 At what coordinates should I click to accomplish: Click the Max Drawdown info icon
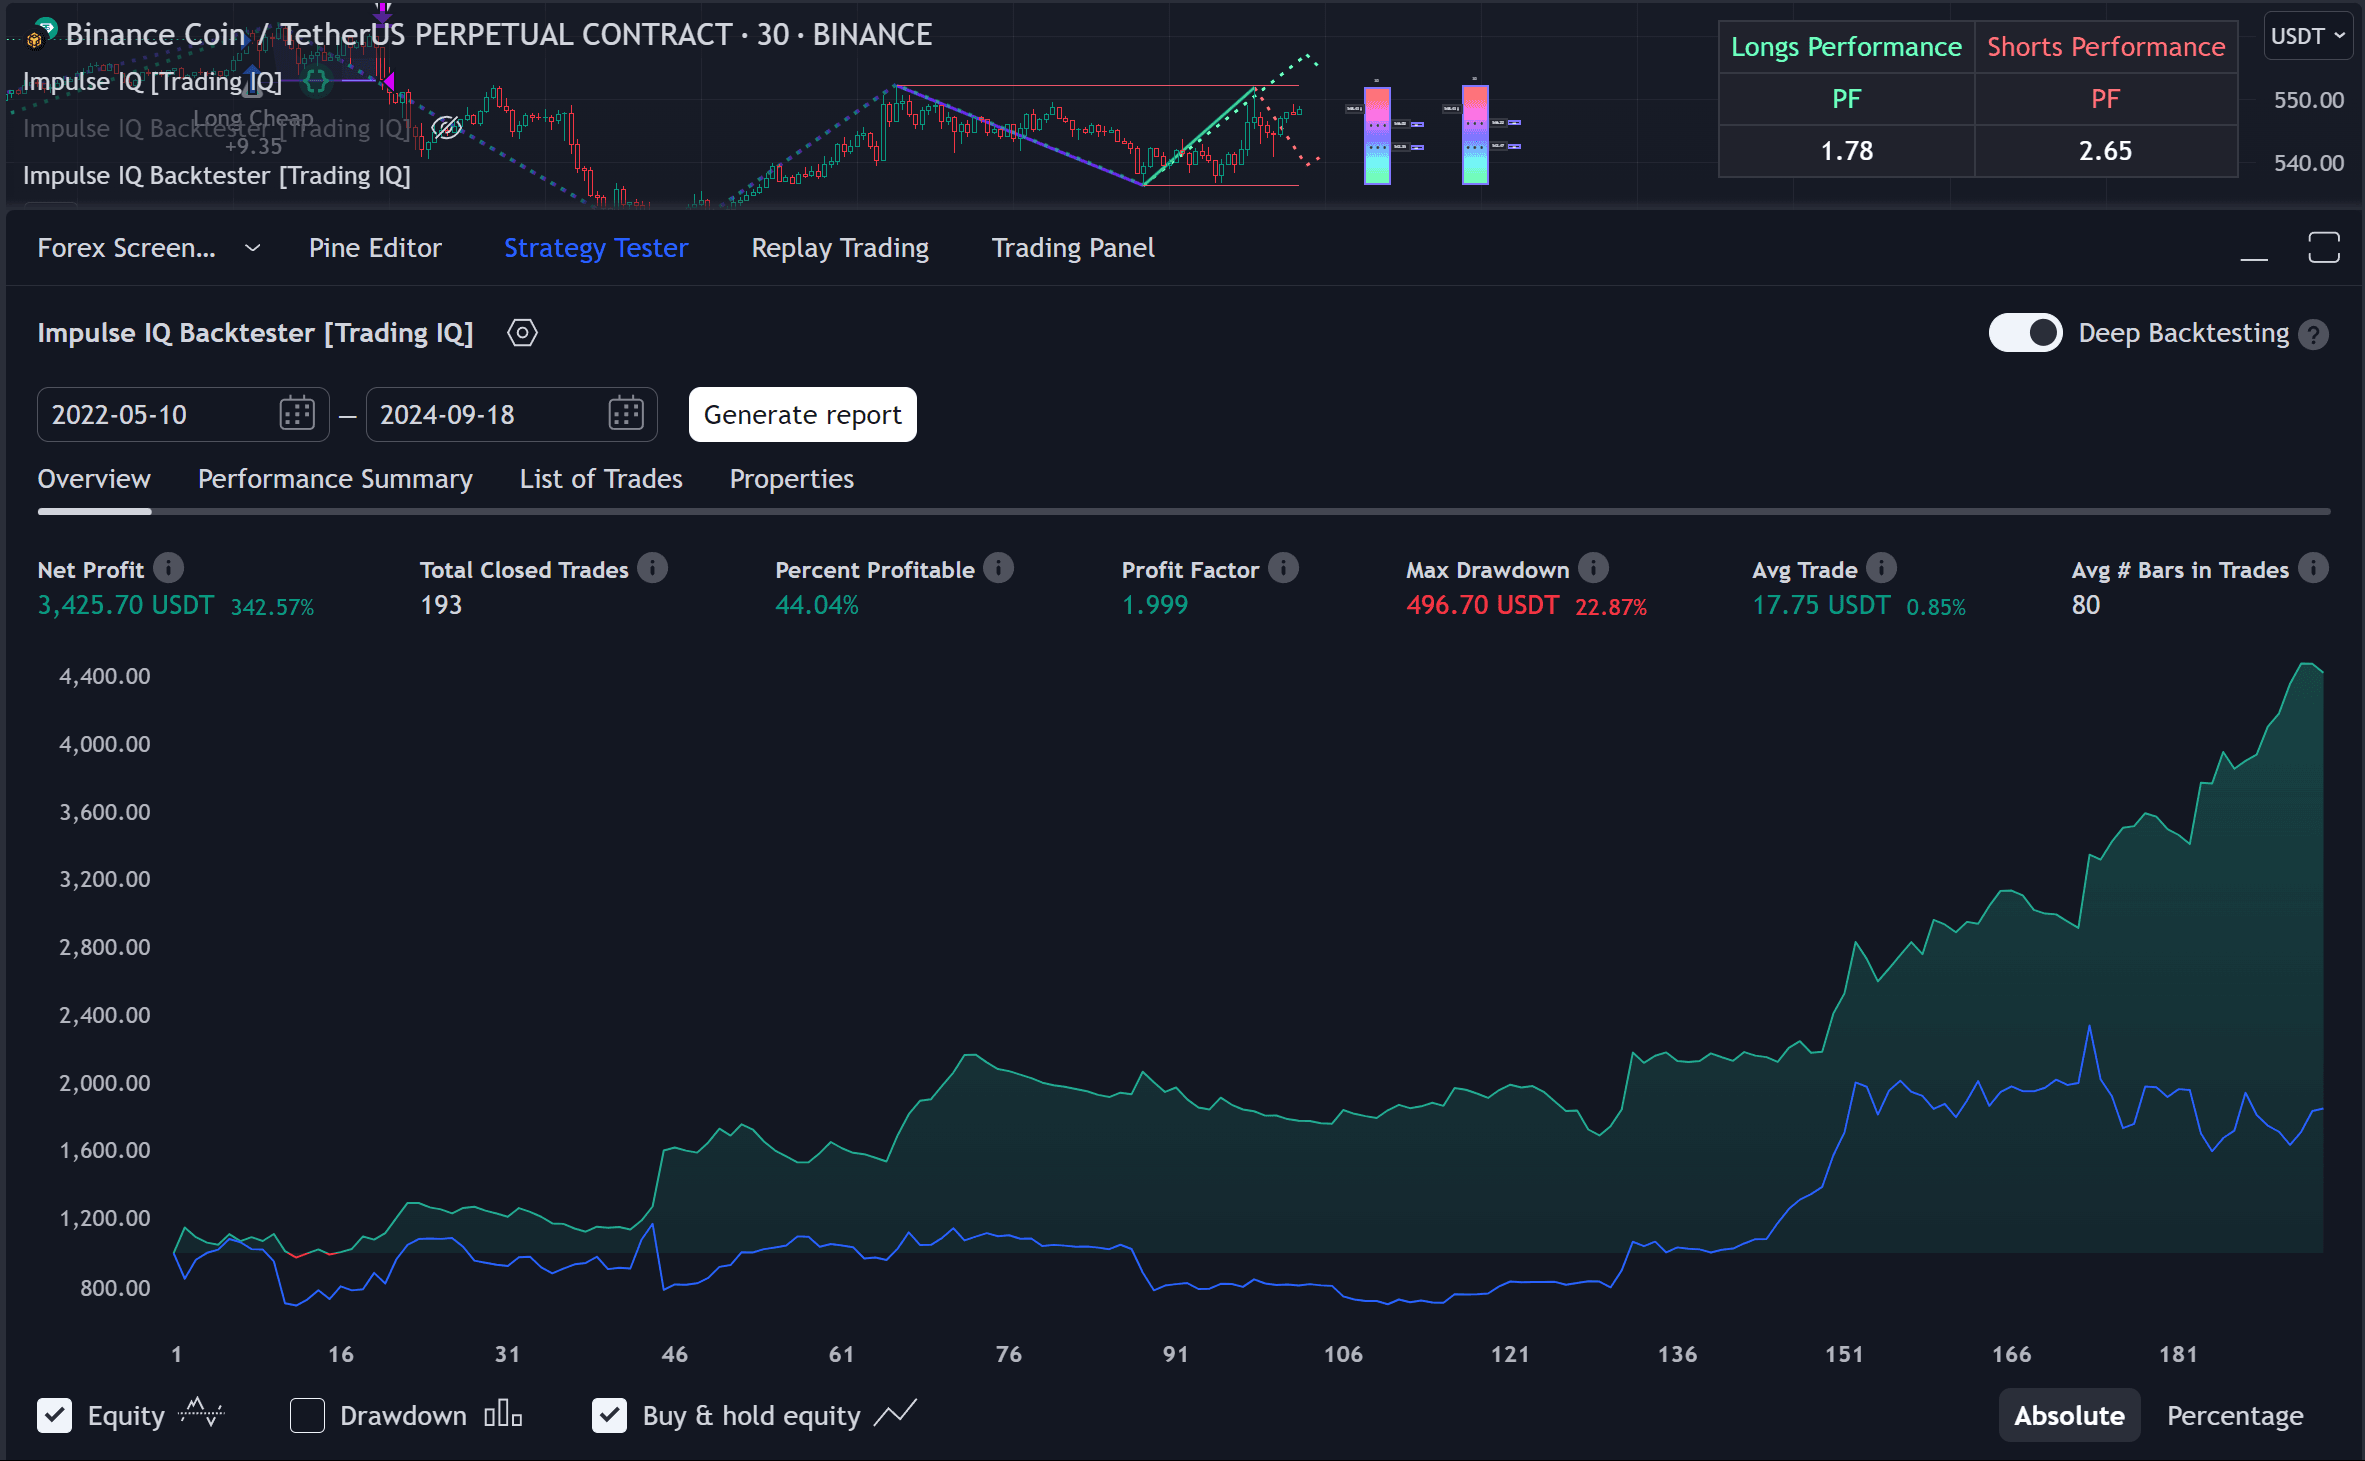(1593, 568)
